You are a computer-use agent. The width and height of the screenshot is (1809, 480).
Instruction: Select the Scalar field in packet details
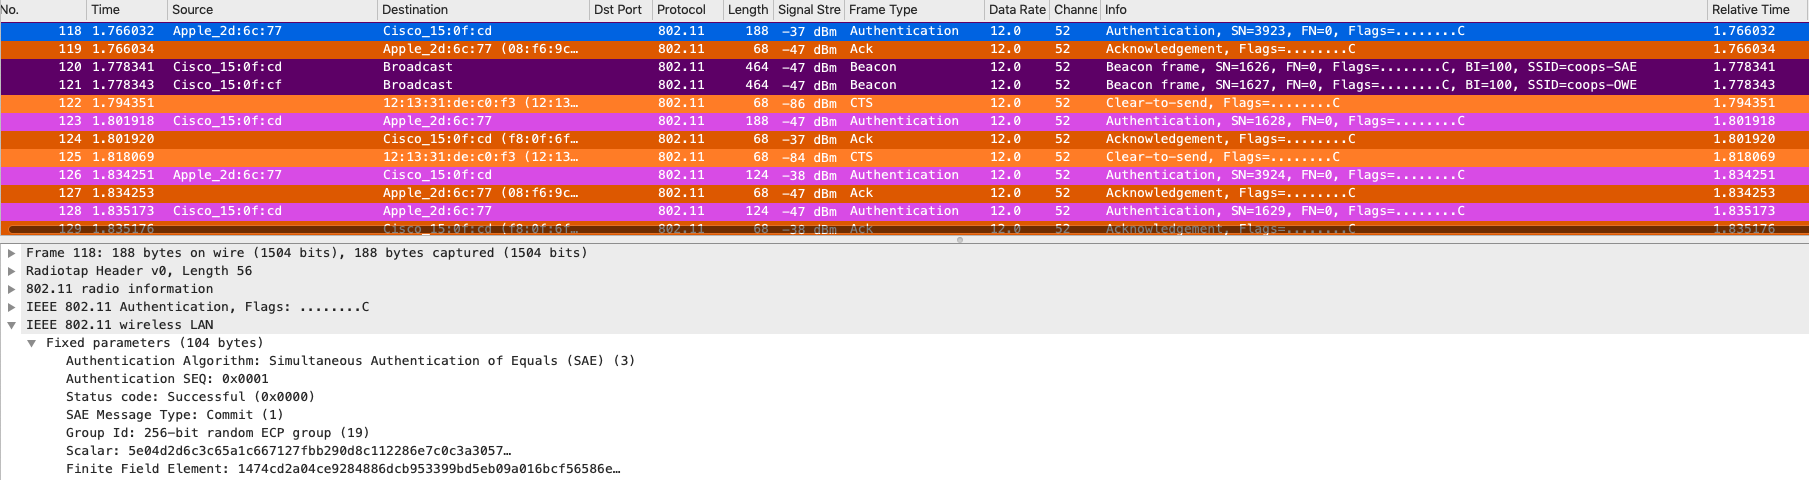pyautogui.click(x=288, y=451)
